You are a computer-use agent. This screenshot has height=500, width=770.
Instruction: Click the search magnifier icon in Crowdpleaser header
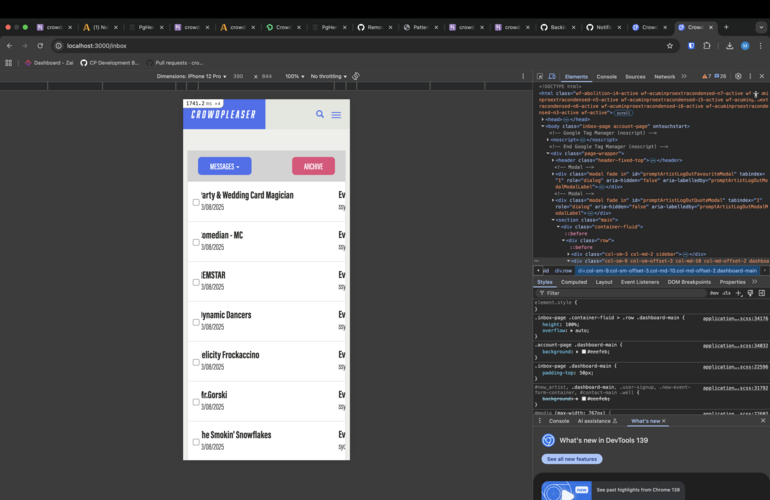pos(320,114)
